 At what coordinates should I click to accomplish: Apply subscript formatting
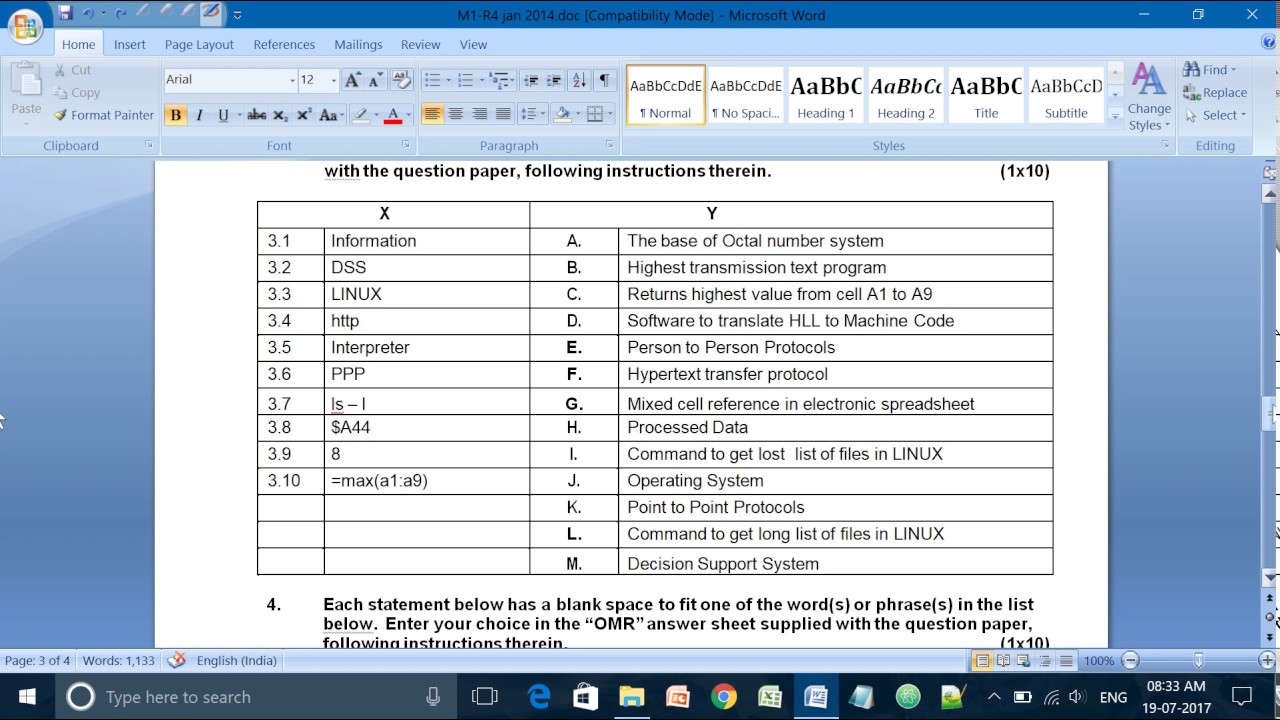(x=280, y=115)
